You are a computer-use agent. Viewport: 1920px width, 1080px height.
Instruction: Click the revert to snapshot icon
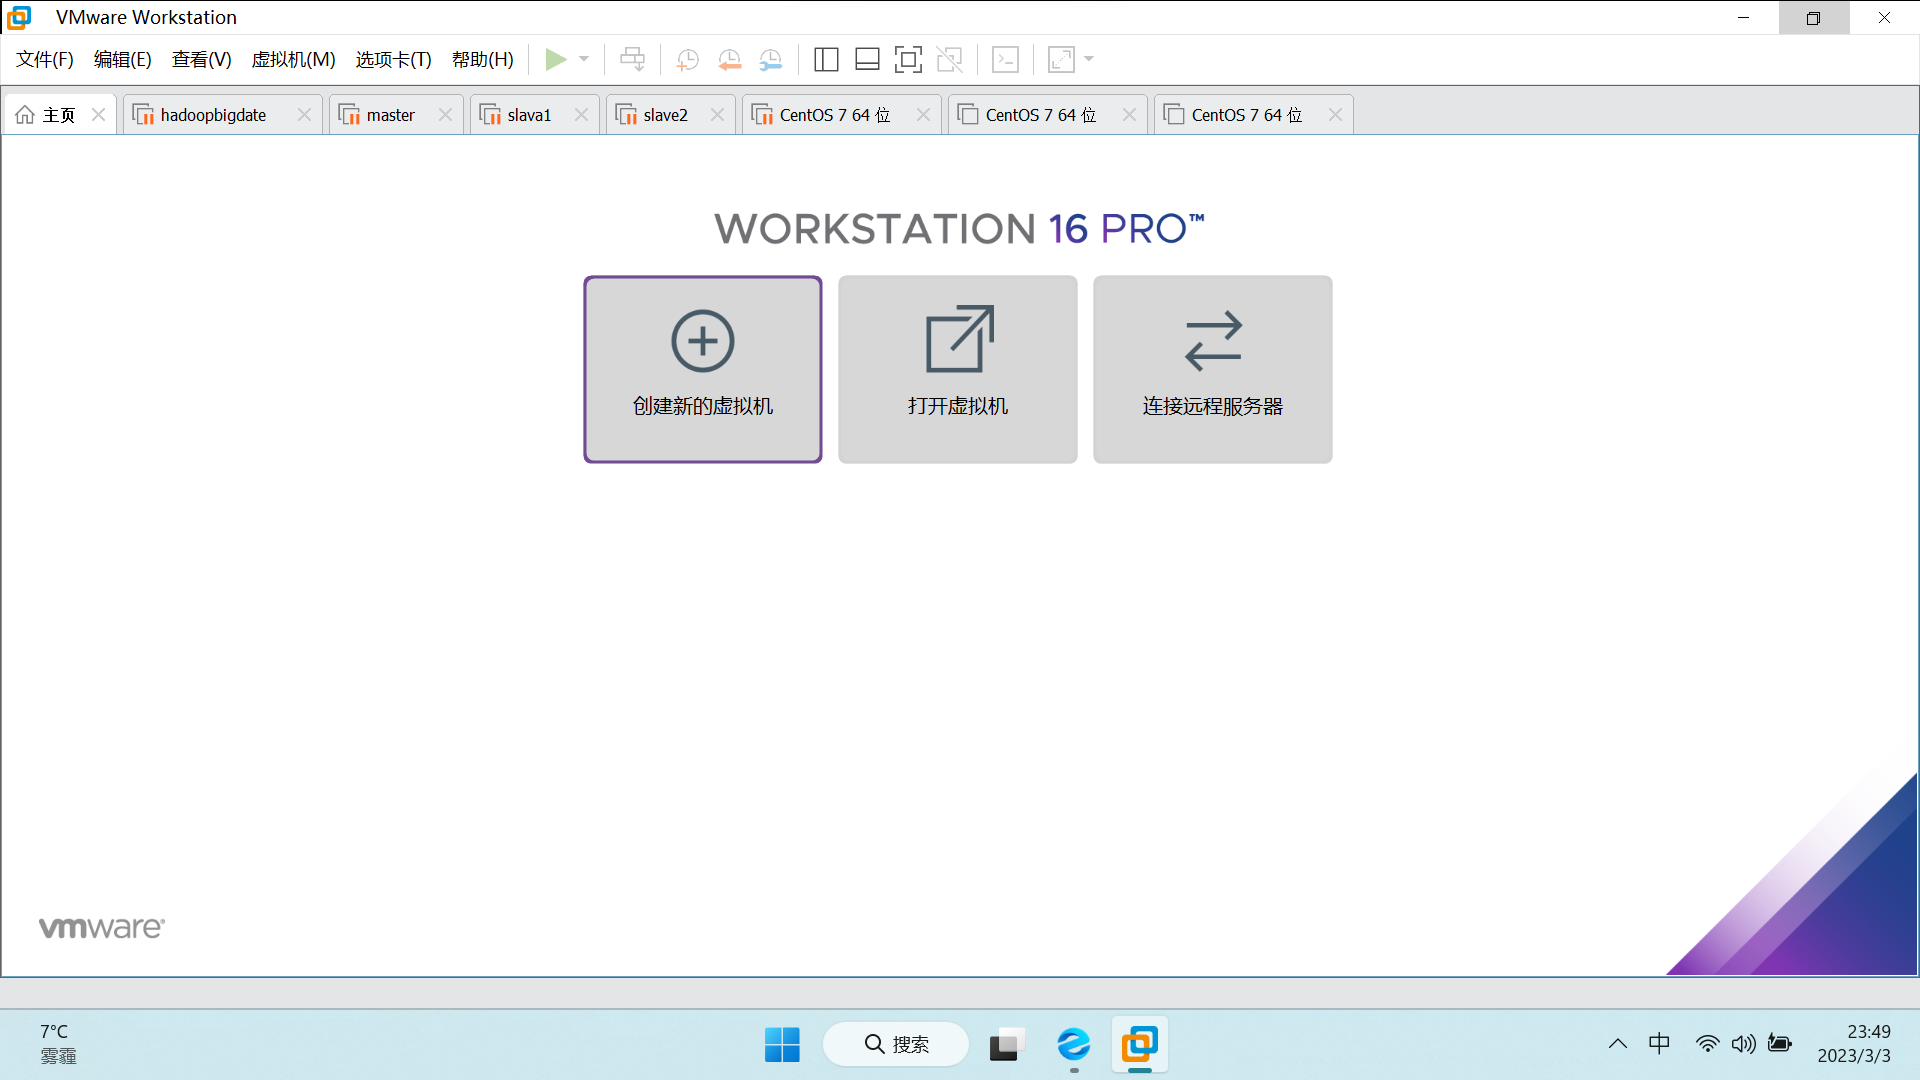(729, 60)
